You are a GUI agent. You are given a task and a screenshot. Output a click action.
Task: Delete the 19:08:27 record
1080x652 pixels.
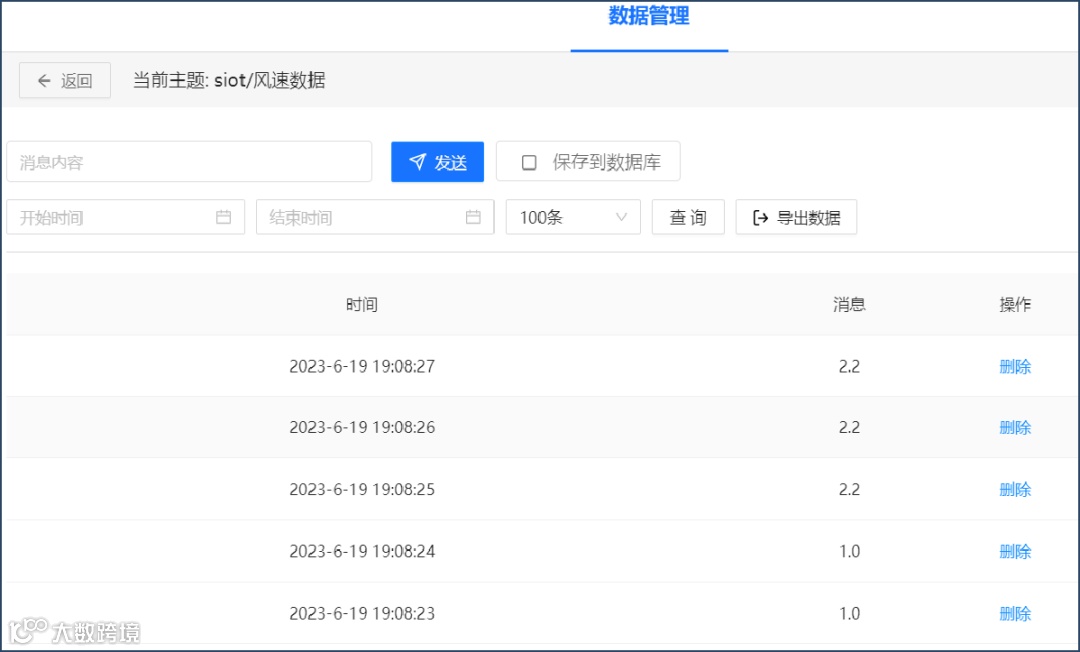click(1015, 366)
